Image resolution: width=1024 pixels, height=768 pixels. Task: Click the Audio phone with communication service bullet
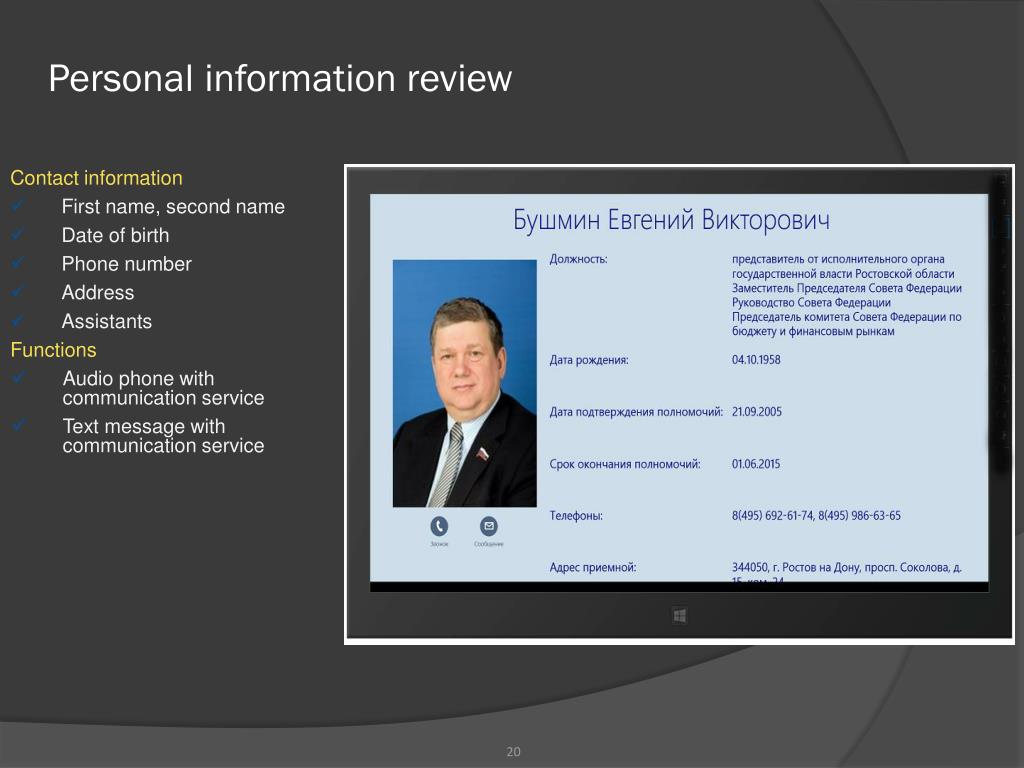(163, 388)
